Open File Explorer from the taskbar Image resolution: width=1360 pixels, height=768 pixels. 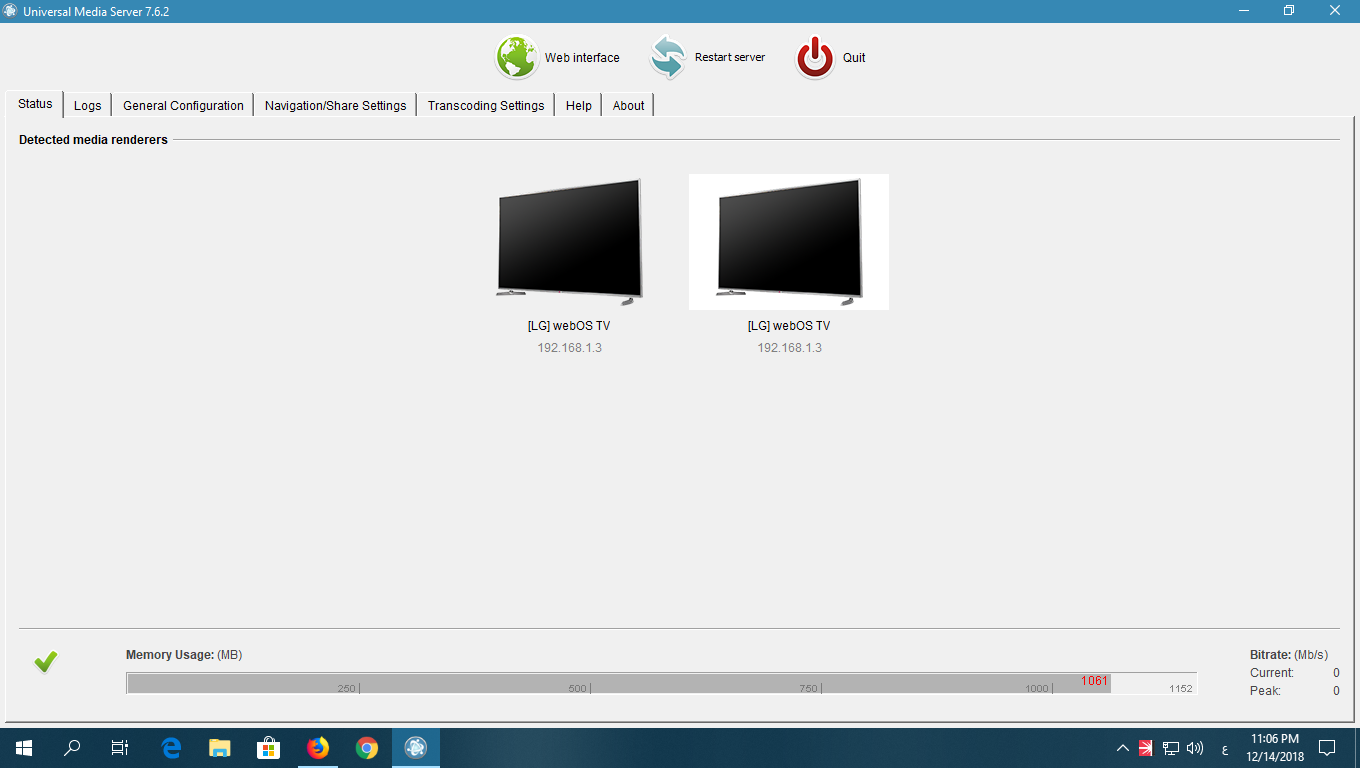pos(220,748)
